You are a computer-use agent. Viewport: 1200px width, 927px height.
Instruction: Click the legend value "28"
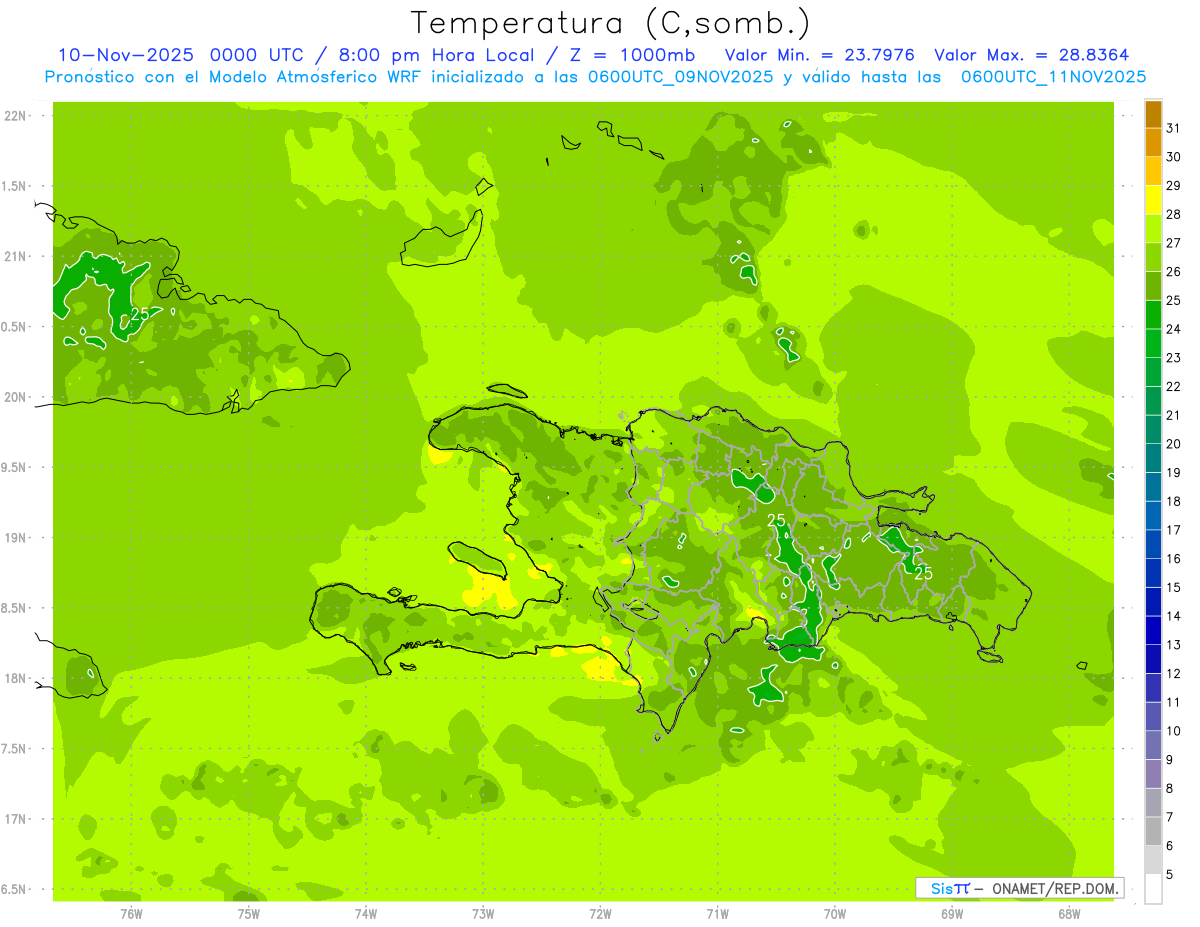(x=1174, y=214)
